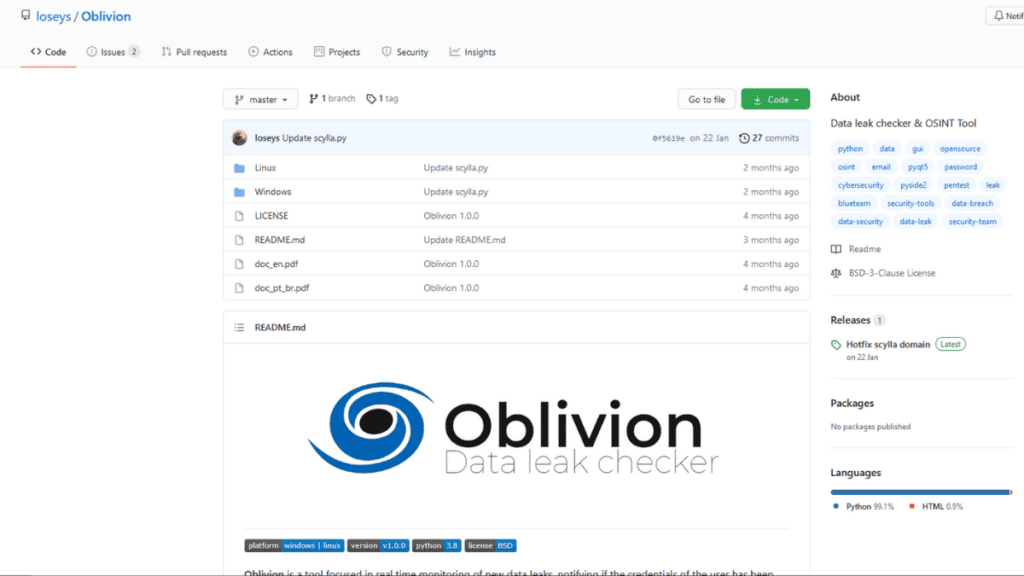Image resolution: width=1024 pixels, height=576 pixels.
Task: Expand the master branch dropdown
Action: coord(261,99)
